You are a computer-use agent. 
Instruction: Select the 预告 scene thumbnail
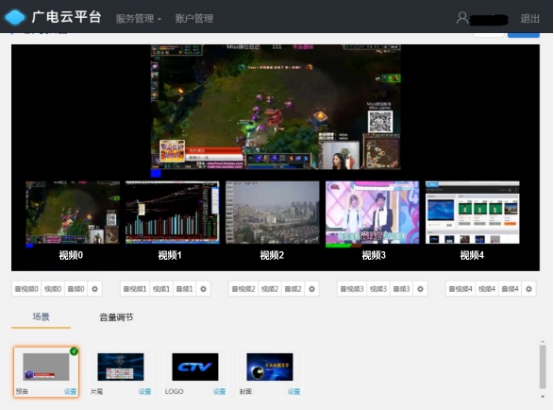tap(46, 367)
